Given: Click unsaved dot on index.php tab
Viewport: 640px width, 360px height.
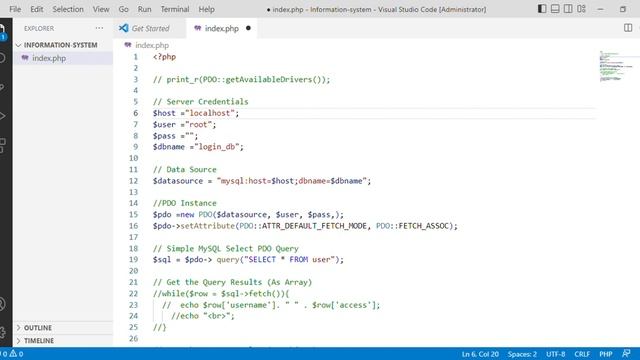Looking at the screenshot, I should pos(248,28).
